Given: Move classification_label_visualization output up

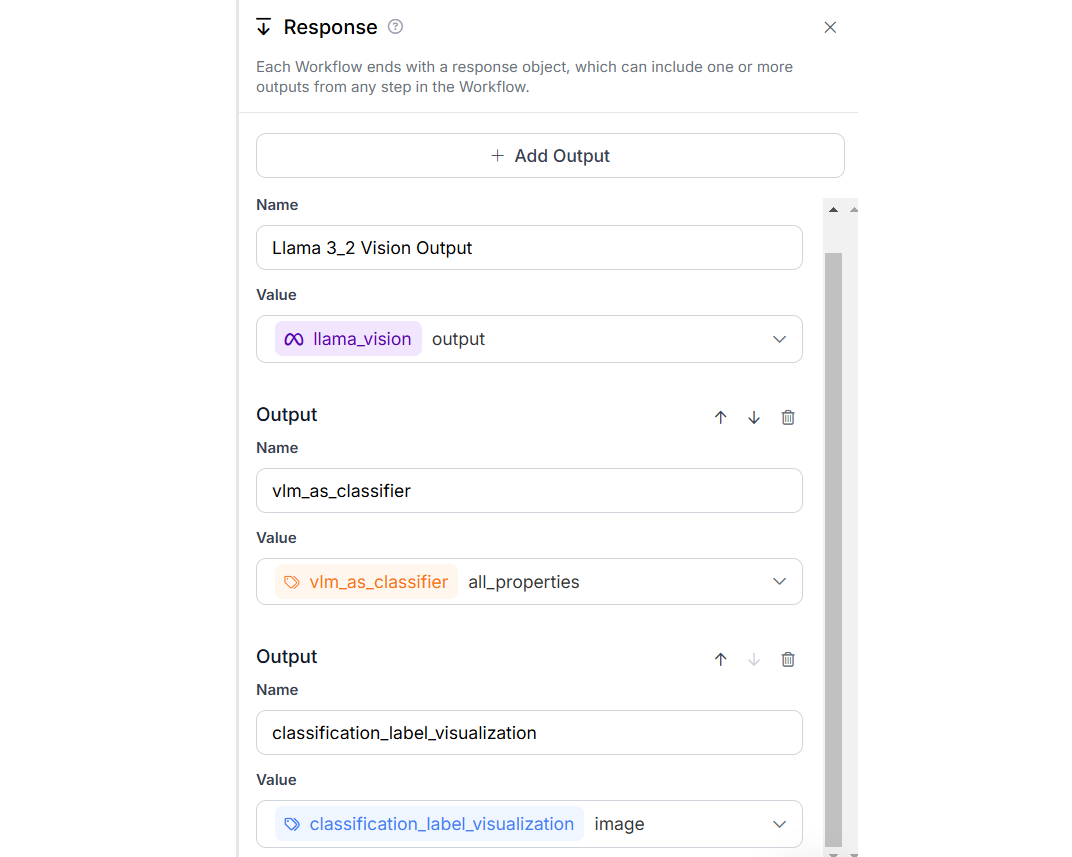Looking at the screenshot, I should (720, 660).
